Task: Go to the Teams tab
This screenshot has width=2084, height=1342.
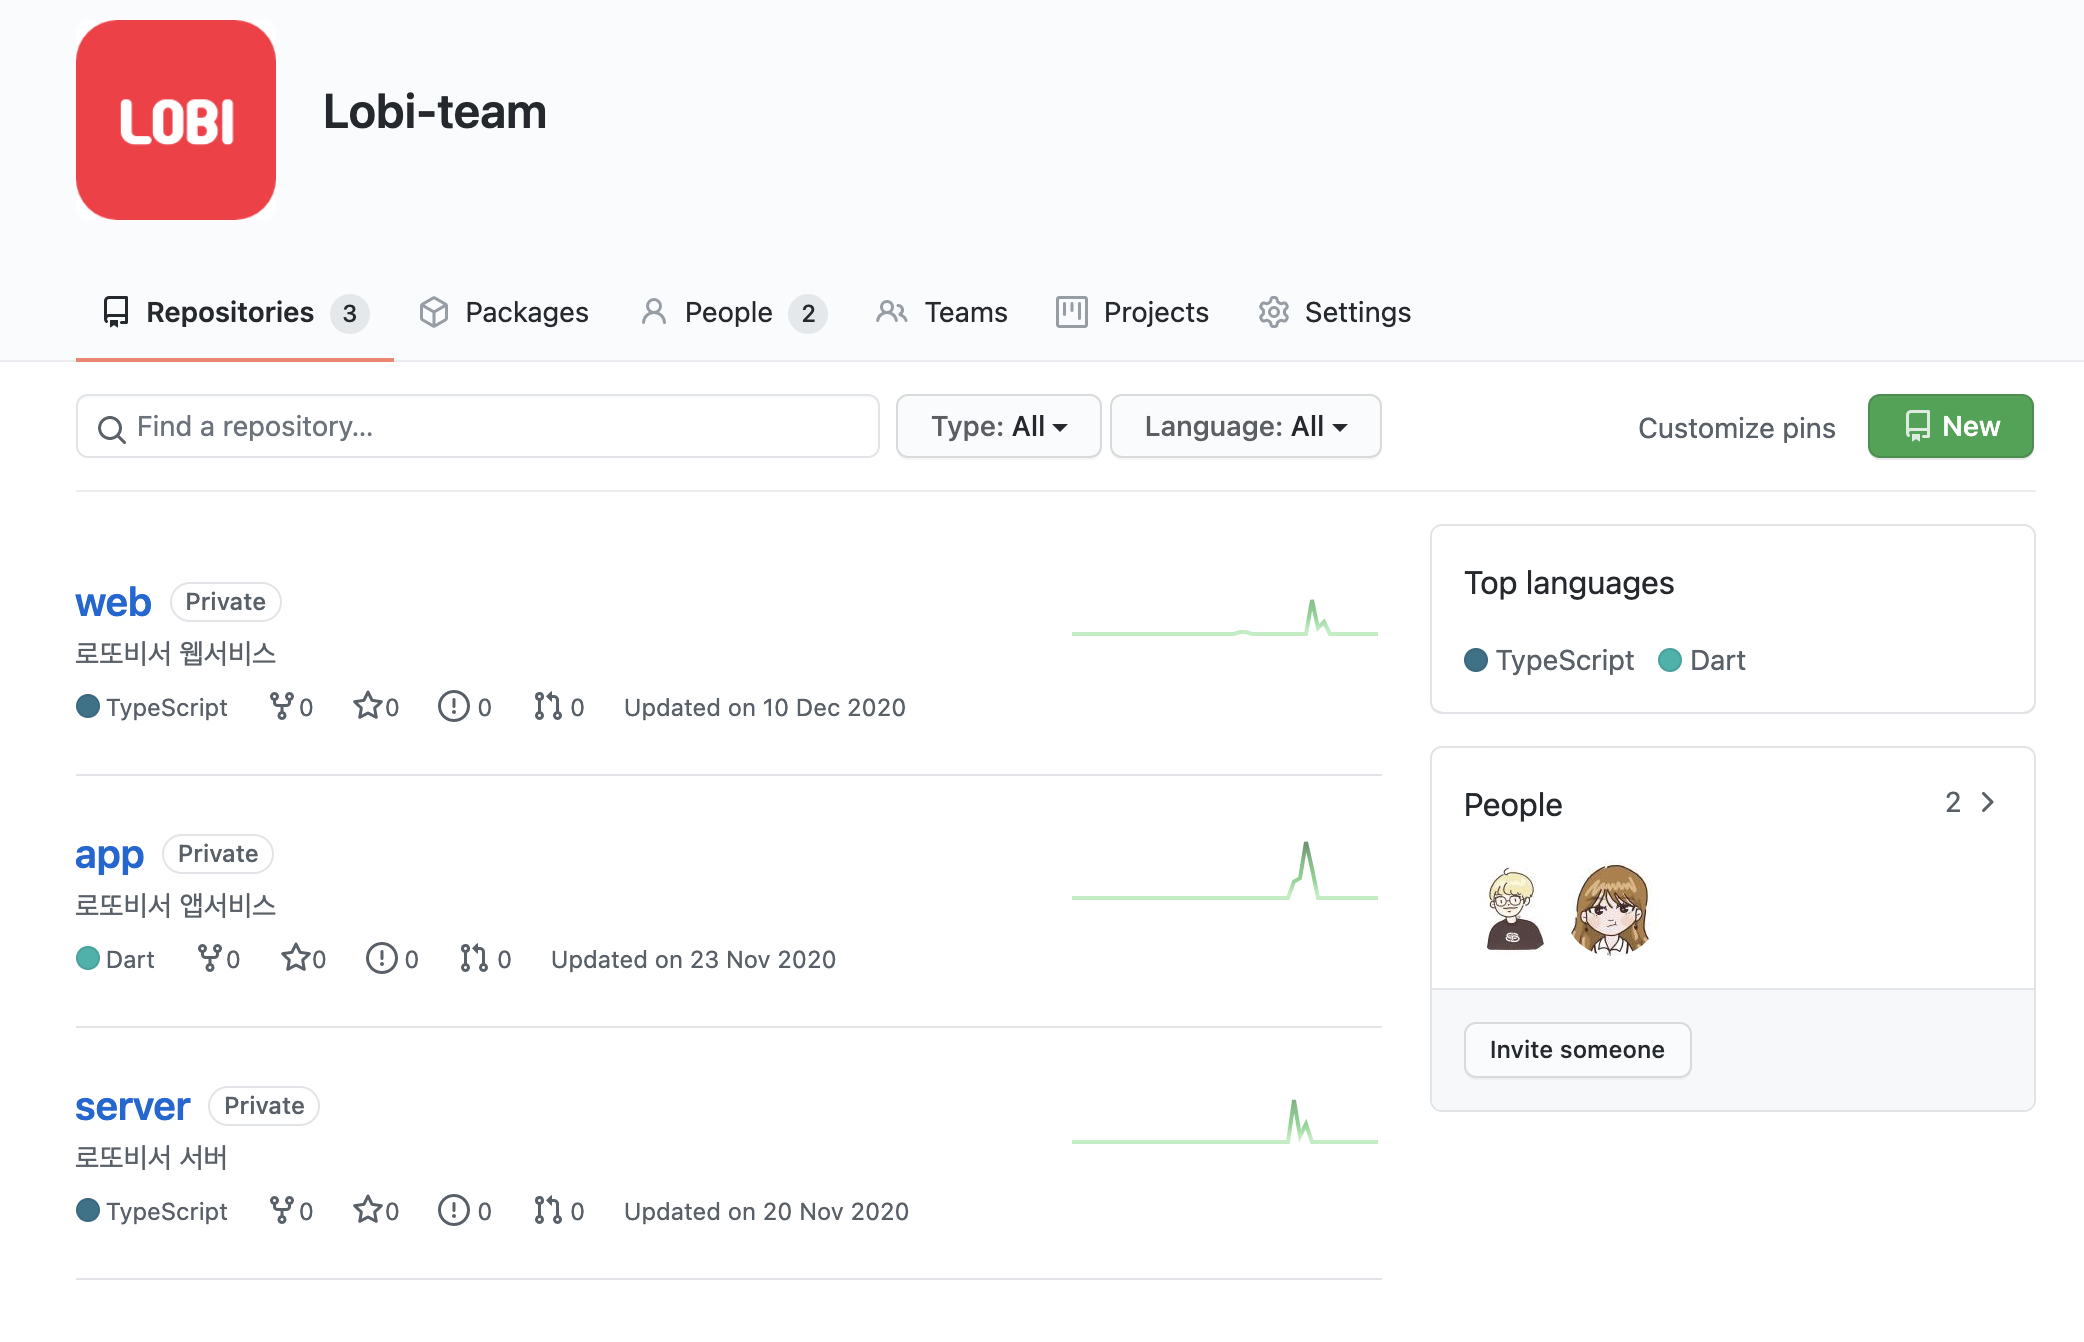Action: [941, 312]
